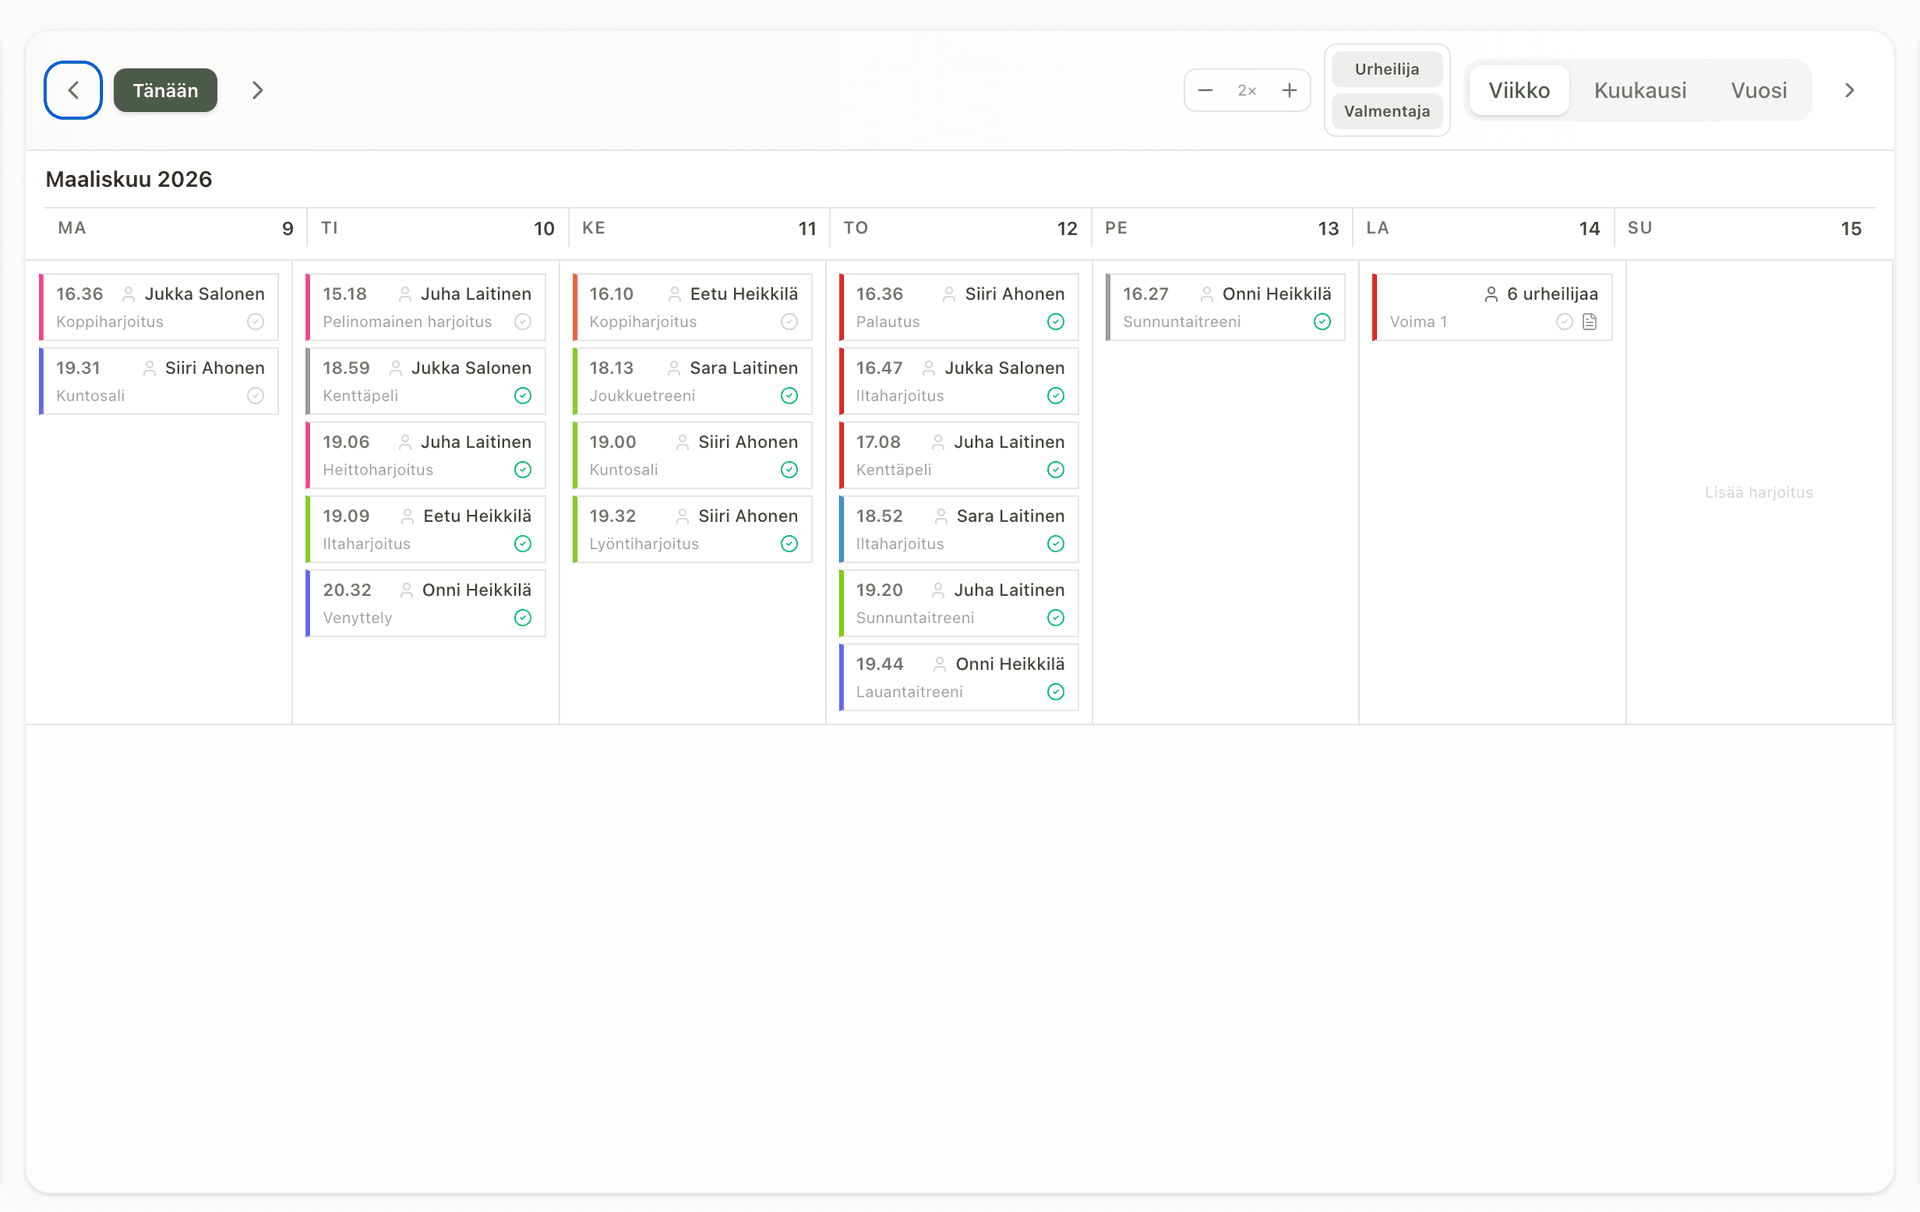Click the green check icon on Friday's Sunnuntaitreeni

tap(1322, 322)
